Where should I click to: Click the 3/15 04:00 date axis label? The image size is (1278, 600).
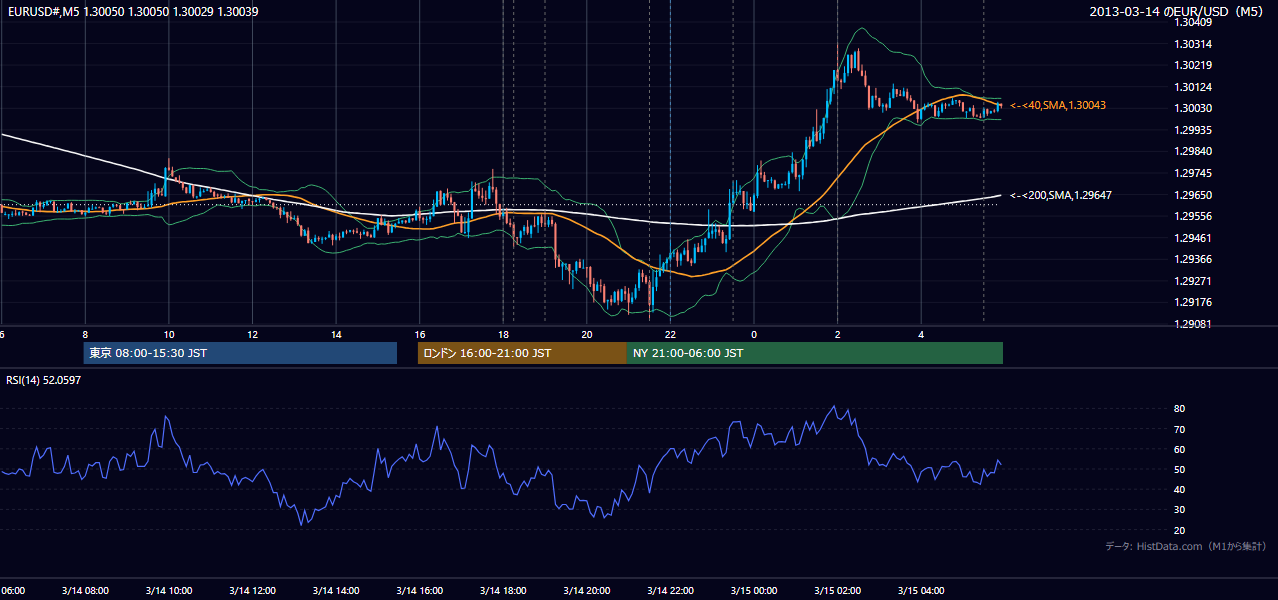point(921,590)
